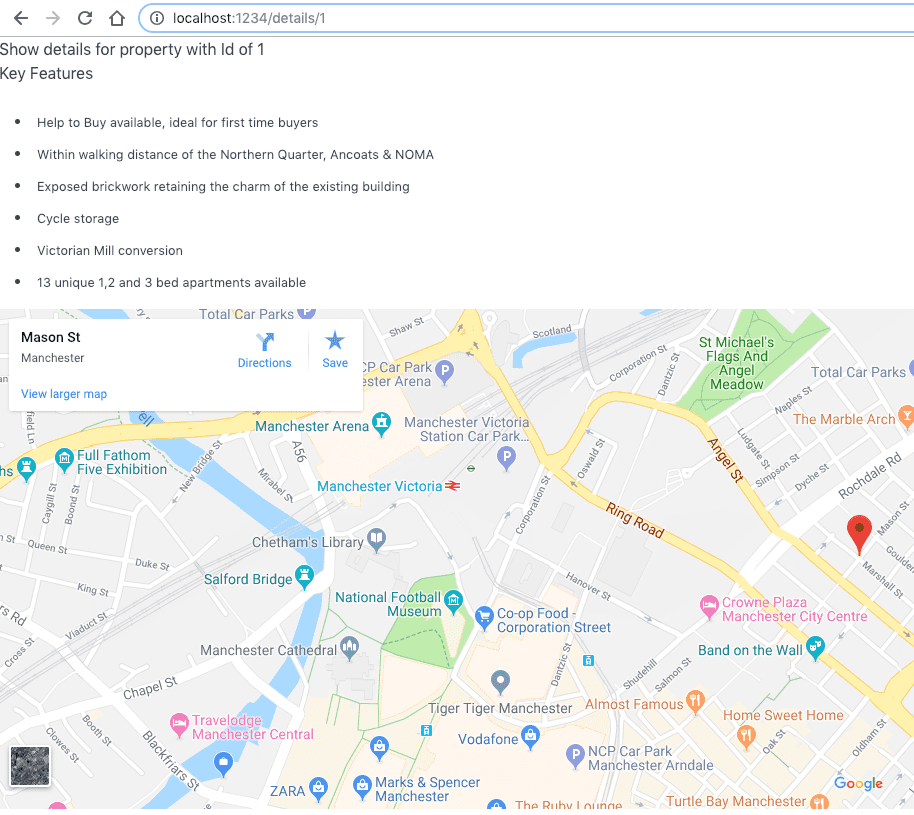
Task: Click the Salford Bridge marker icon
Action: [x=304, y=577]
